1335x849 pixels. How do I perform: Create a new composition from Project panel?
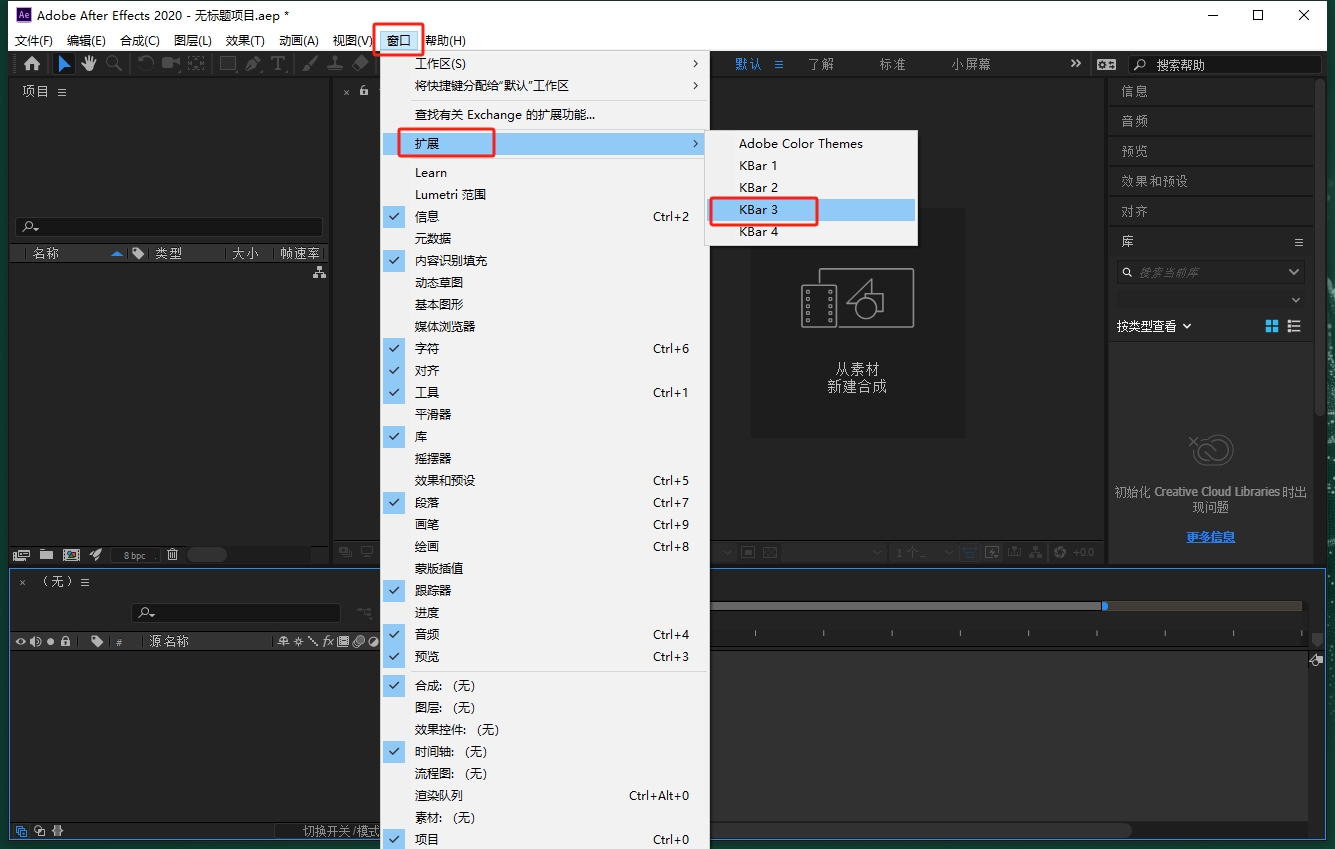[72, 555]
